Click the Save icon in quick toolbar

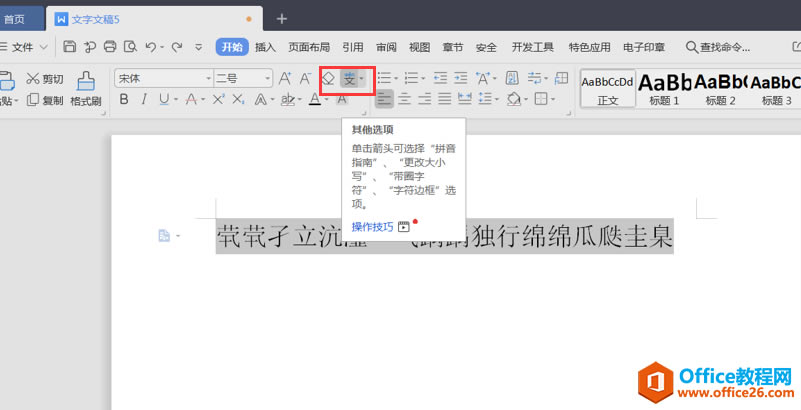point(69,47)
